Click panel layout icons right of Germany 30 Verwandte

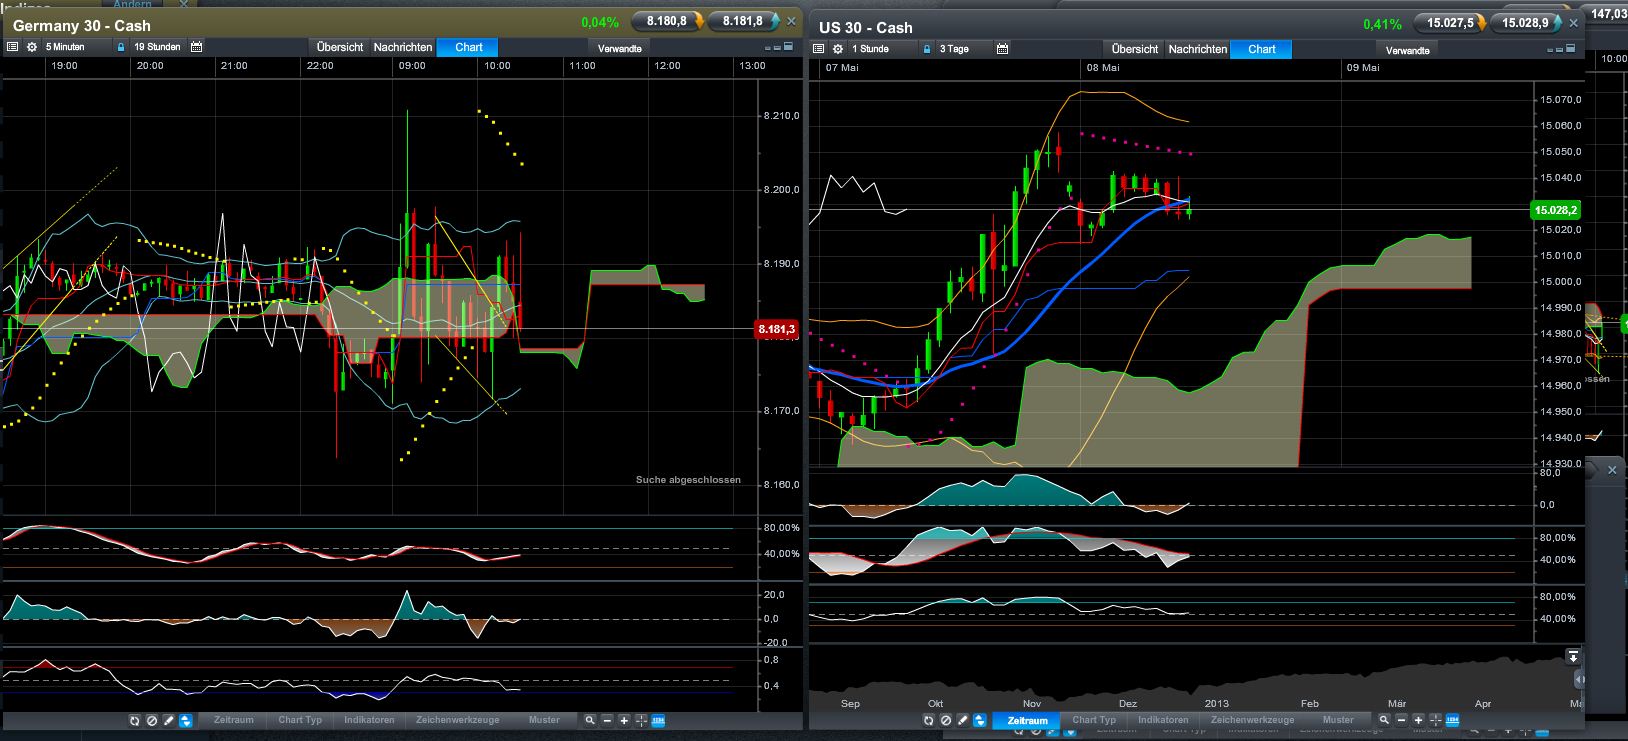click(780, 47)
